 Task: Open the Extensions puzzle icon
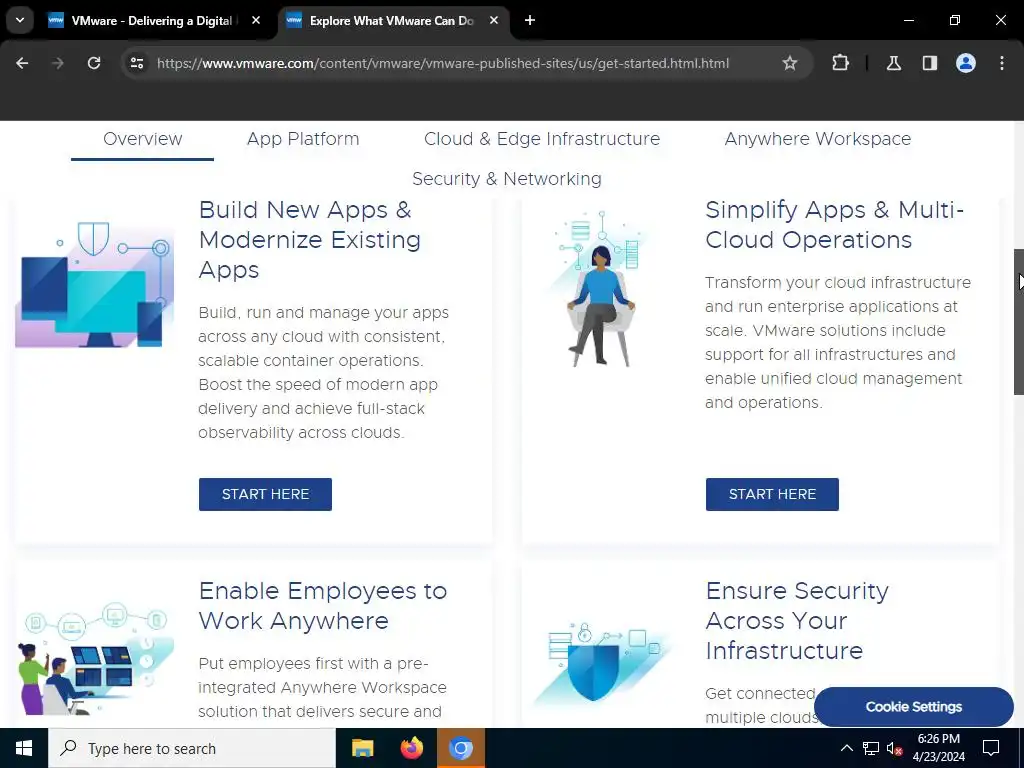click(x=840, y=63)
